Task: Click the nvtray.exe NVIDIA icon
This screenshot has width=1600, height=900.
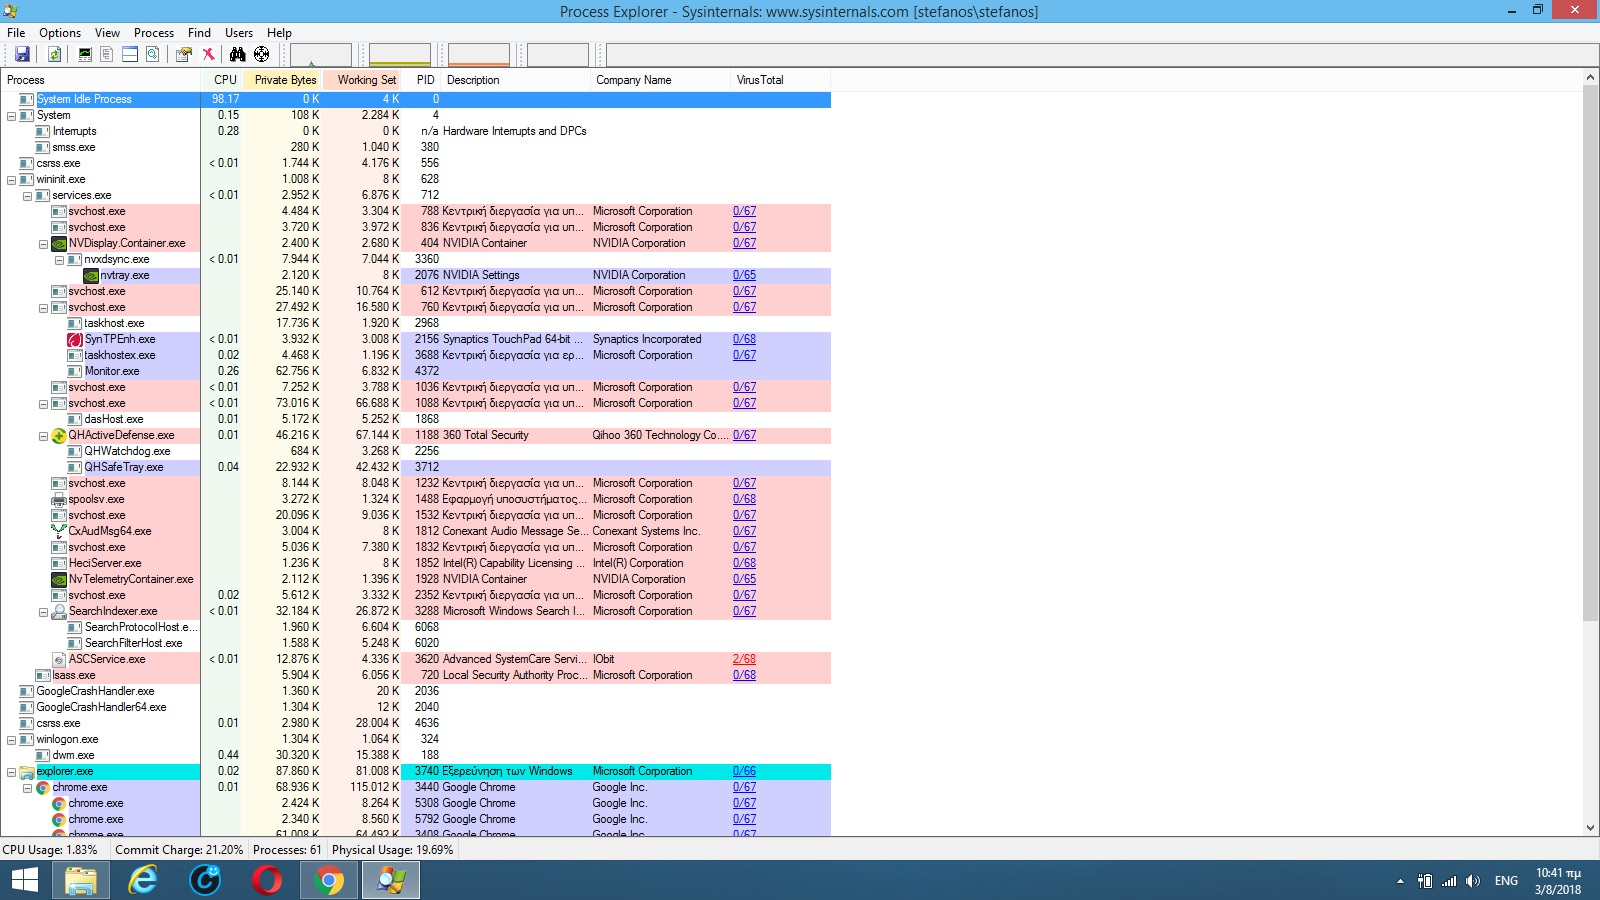Action: tap(91, 275)
